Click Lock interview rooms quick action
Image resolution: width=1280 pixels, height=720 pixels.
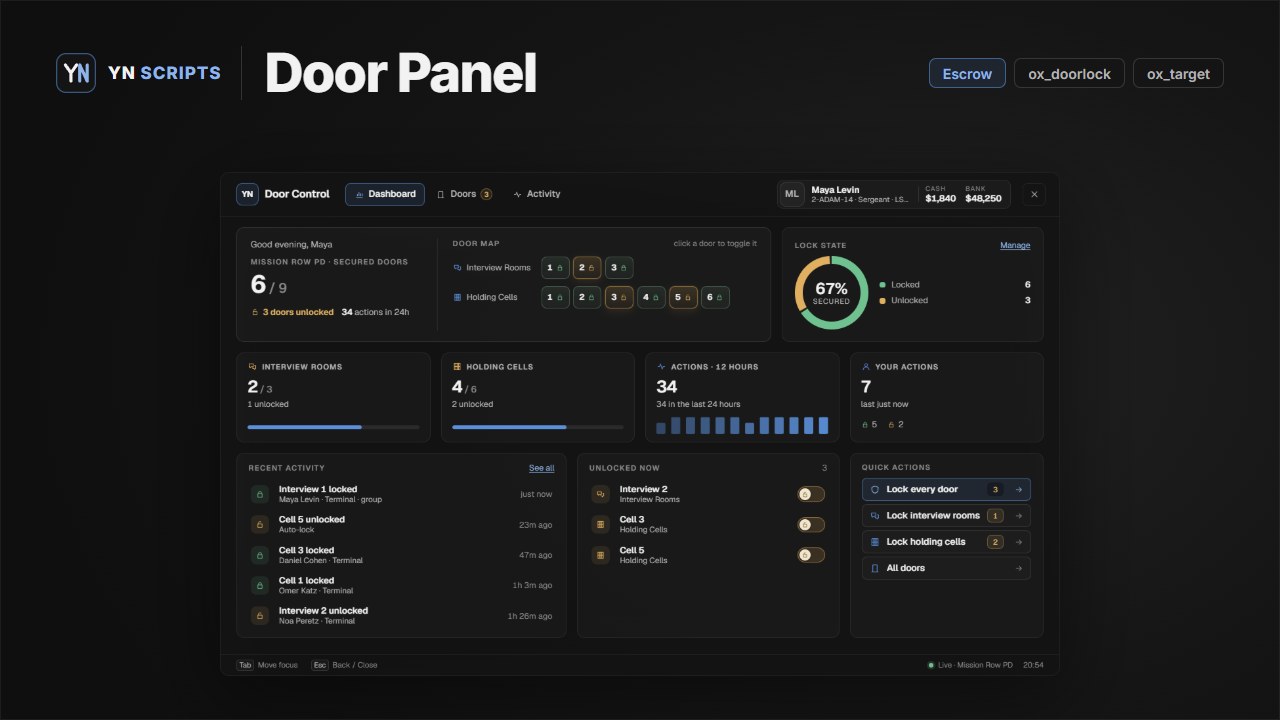pos(946,516)
